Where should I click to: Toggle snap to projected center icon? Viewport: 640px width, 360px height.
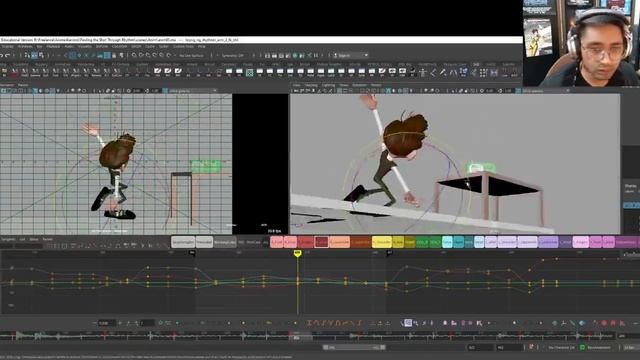click(155, 55)
